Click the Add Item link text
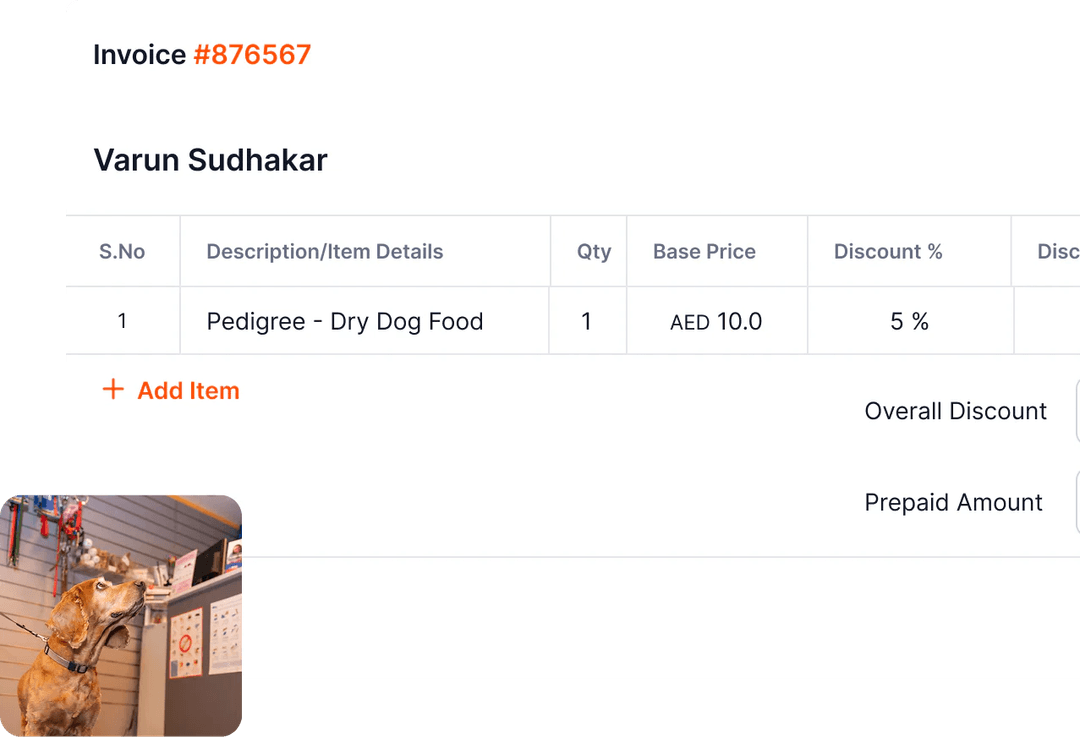1080x737 pixels. [x=188, y=391]
